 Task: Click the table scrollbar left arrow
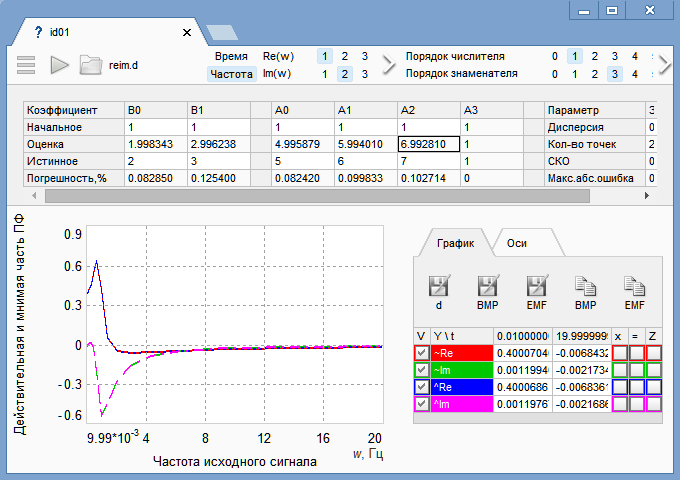[x=34, y=196]
